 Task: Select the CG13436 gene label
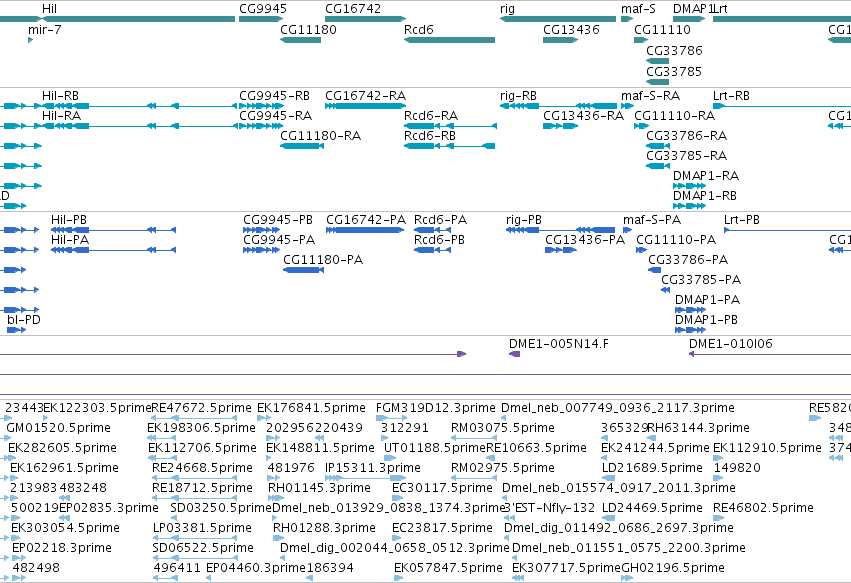pos(571,29)
